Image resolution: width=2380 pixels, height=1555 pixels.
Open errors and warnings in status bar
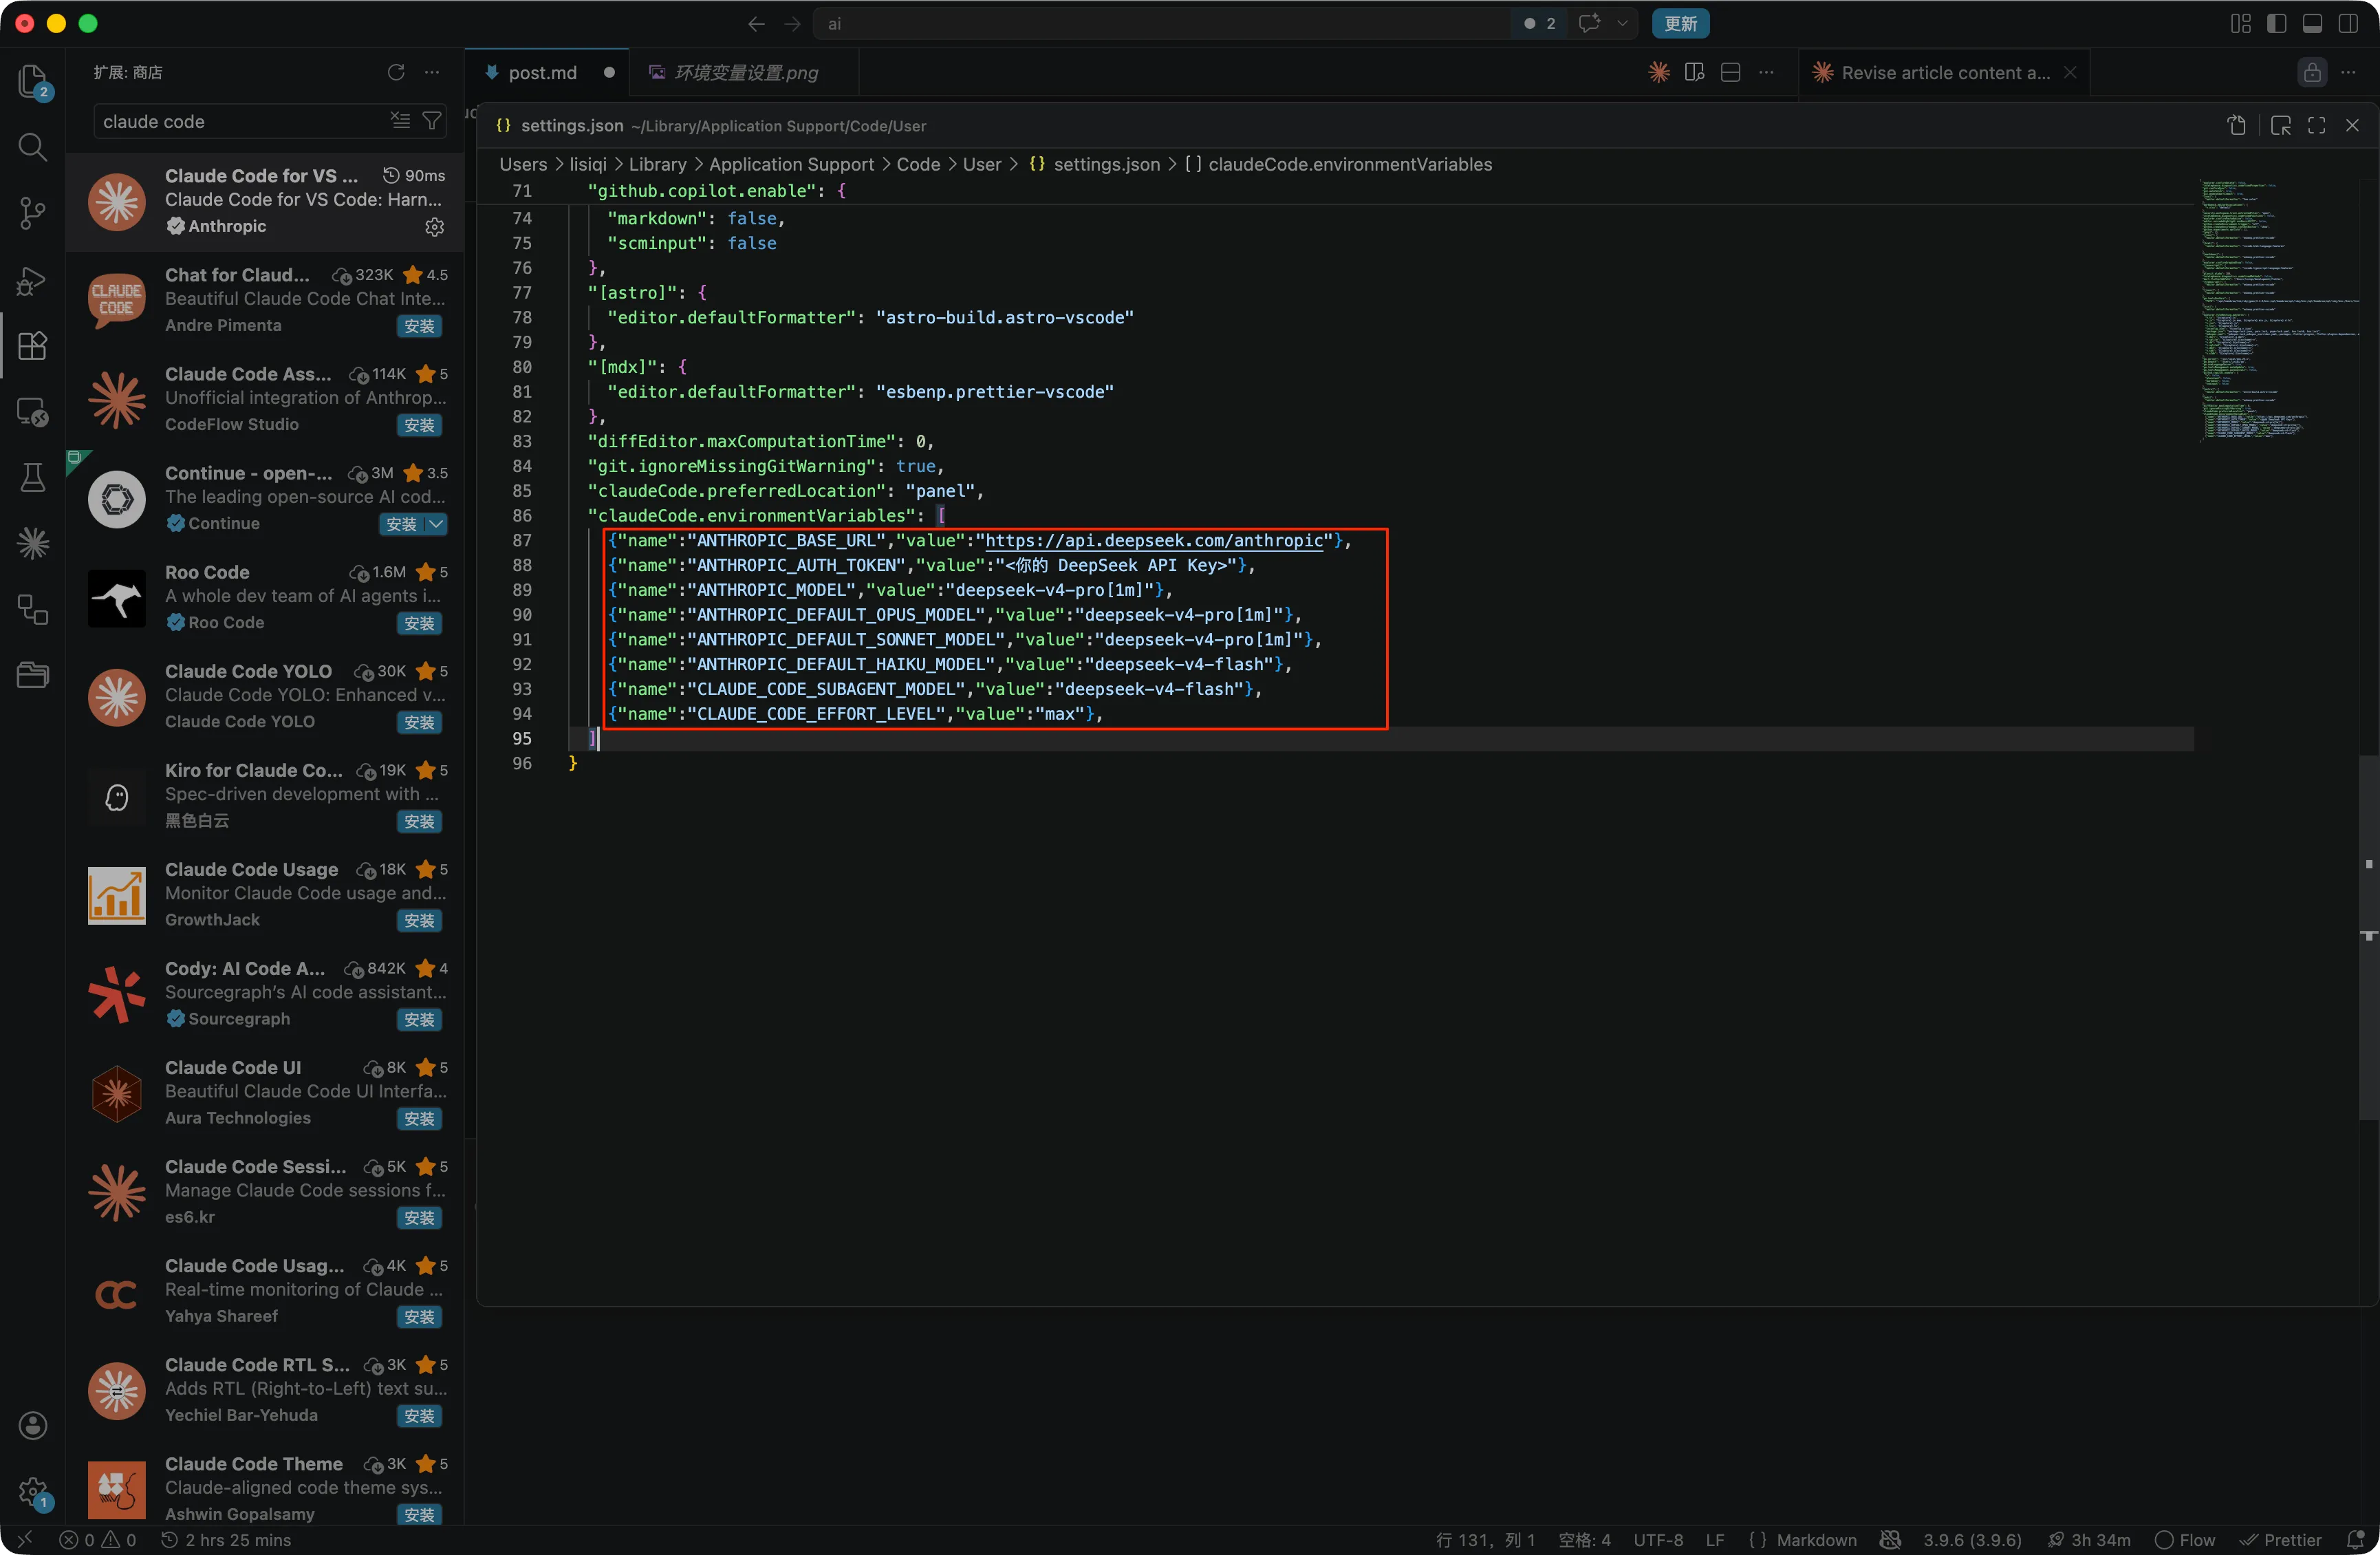[98, 1540]
